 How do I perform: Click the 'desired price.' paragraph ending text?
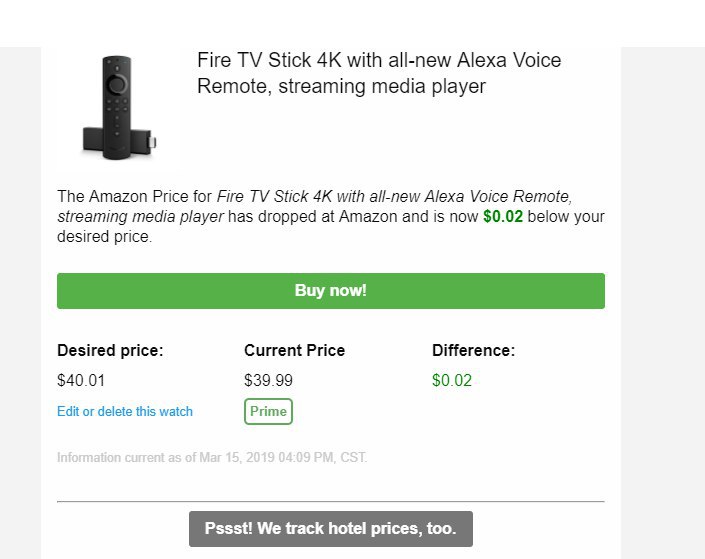pos(103,238)
